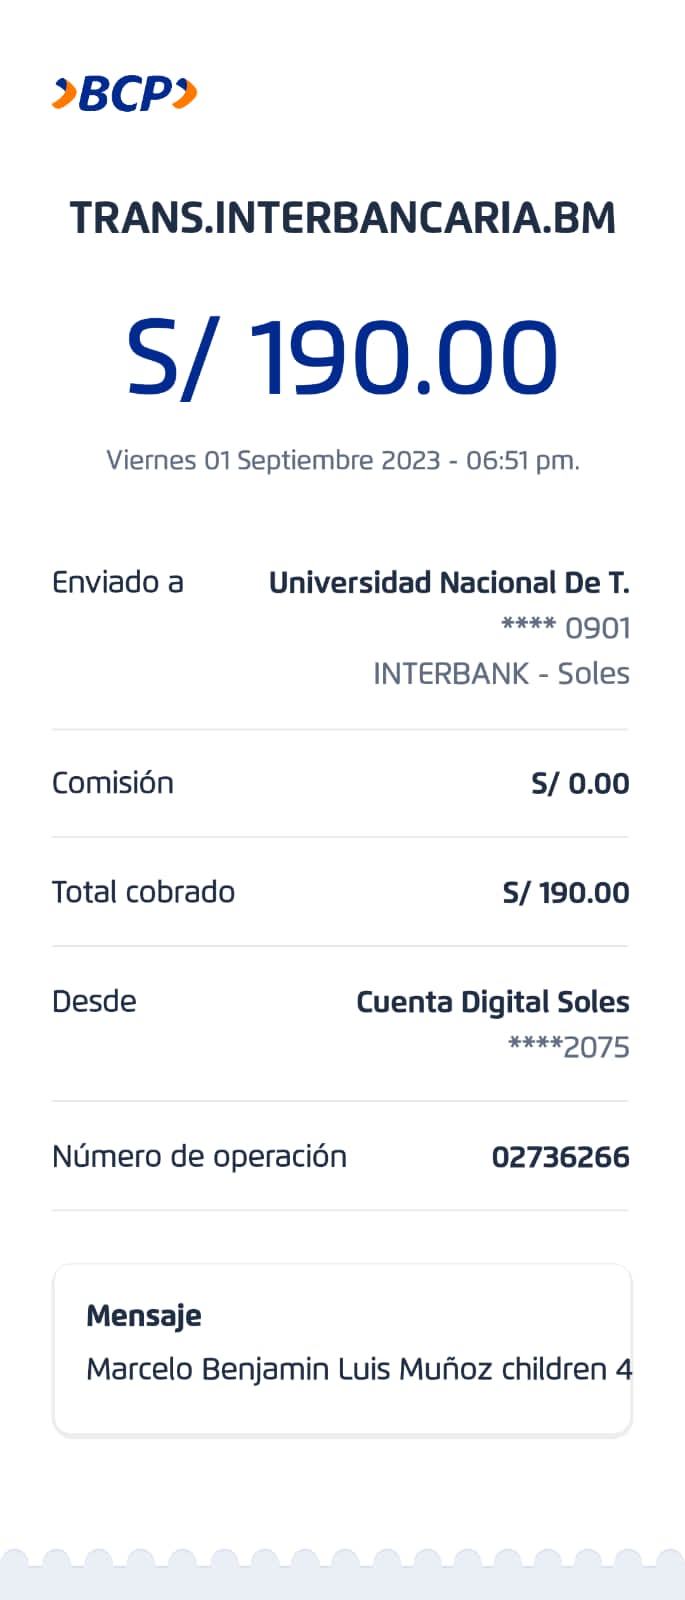The width and height of the screenshot is (685, 1600).
Task: Tap recipient Universidad Nacional De T.
Action: [x=449, y=582]
